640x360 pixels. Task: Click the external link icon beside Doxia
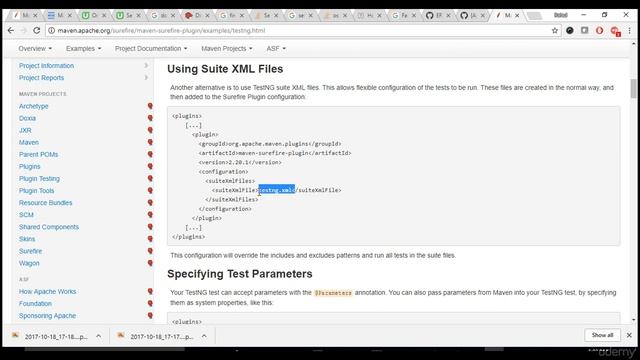point(150,118)
